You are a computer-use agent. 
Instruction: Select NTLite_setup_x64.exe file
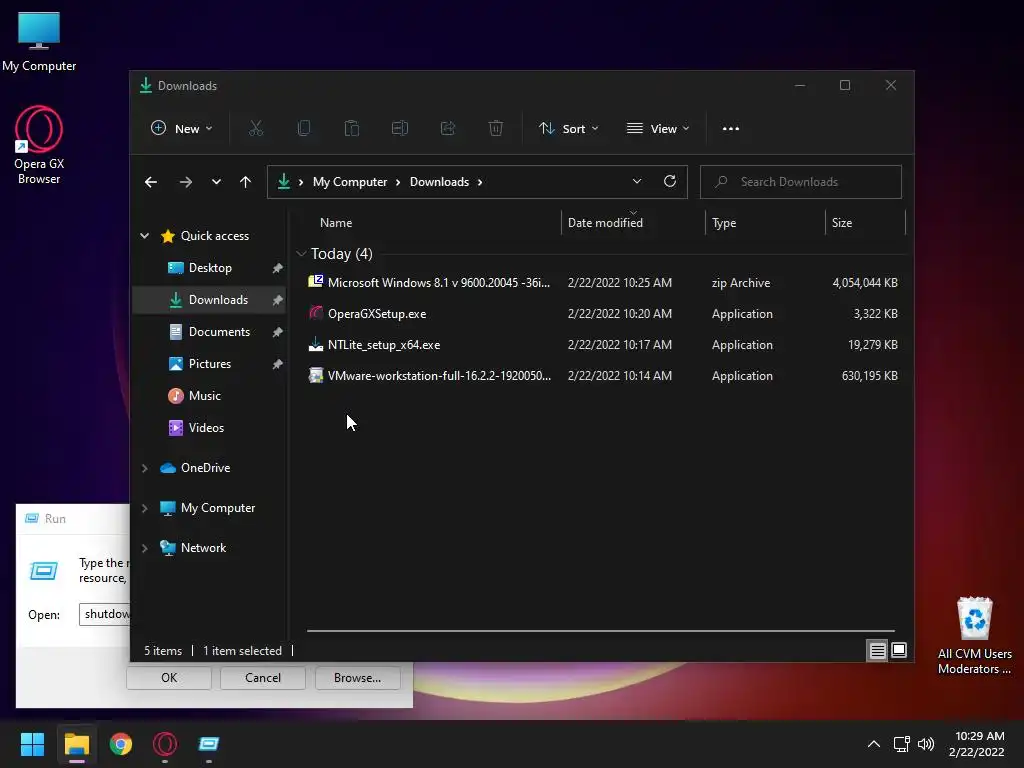click(602, 345)
